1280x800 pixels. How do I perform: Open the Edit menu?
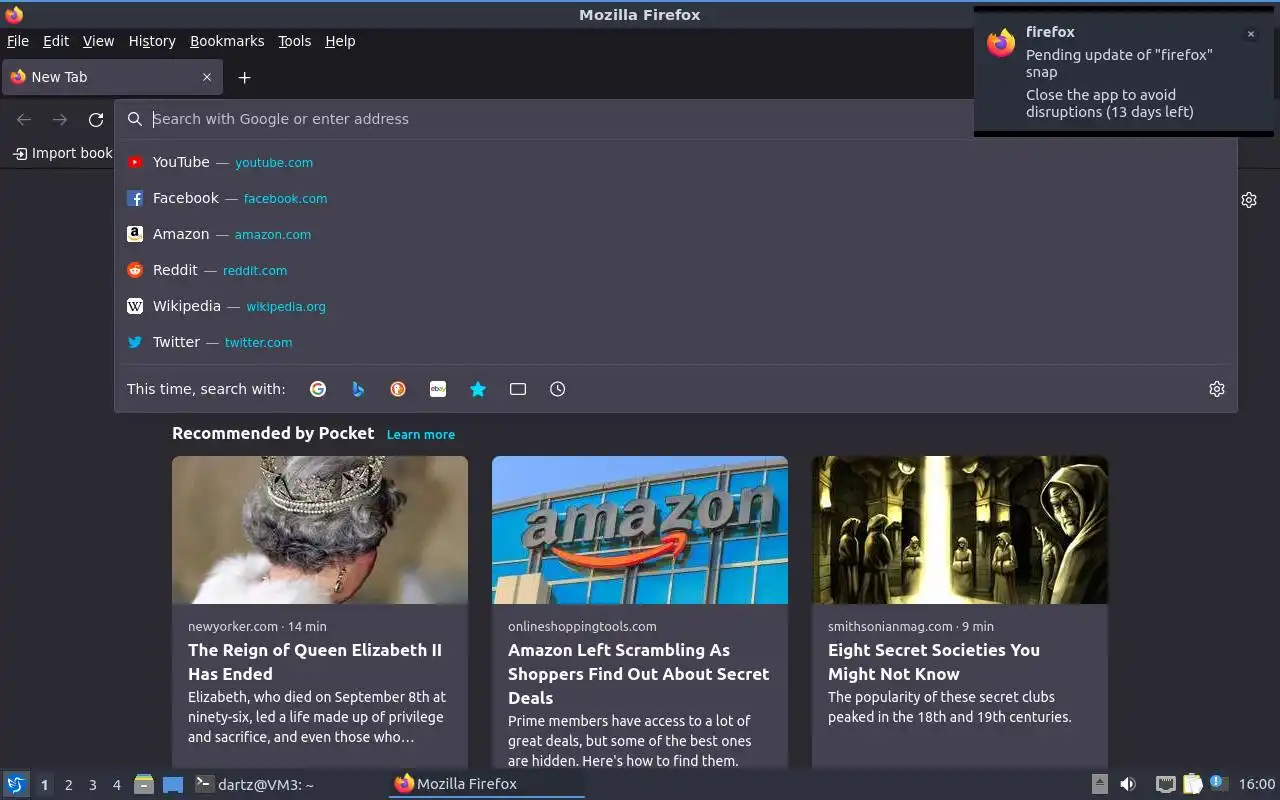(56, 41)
